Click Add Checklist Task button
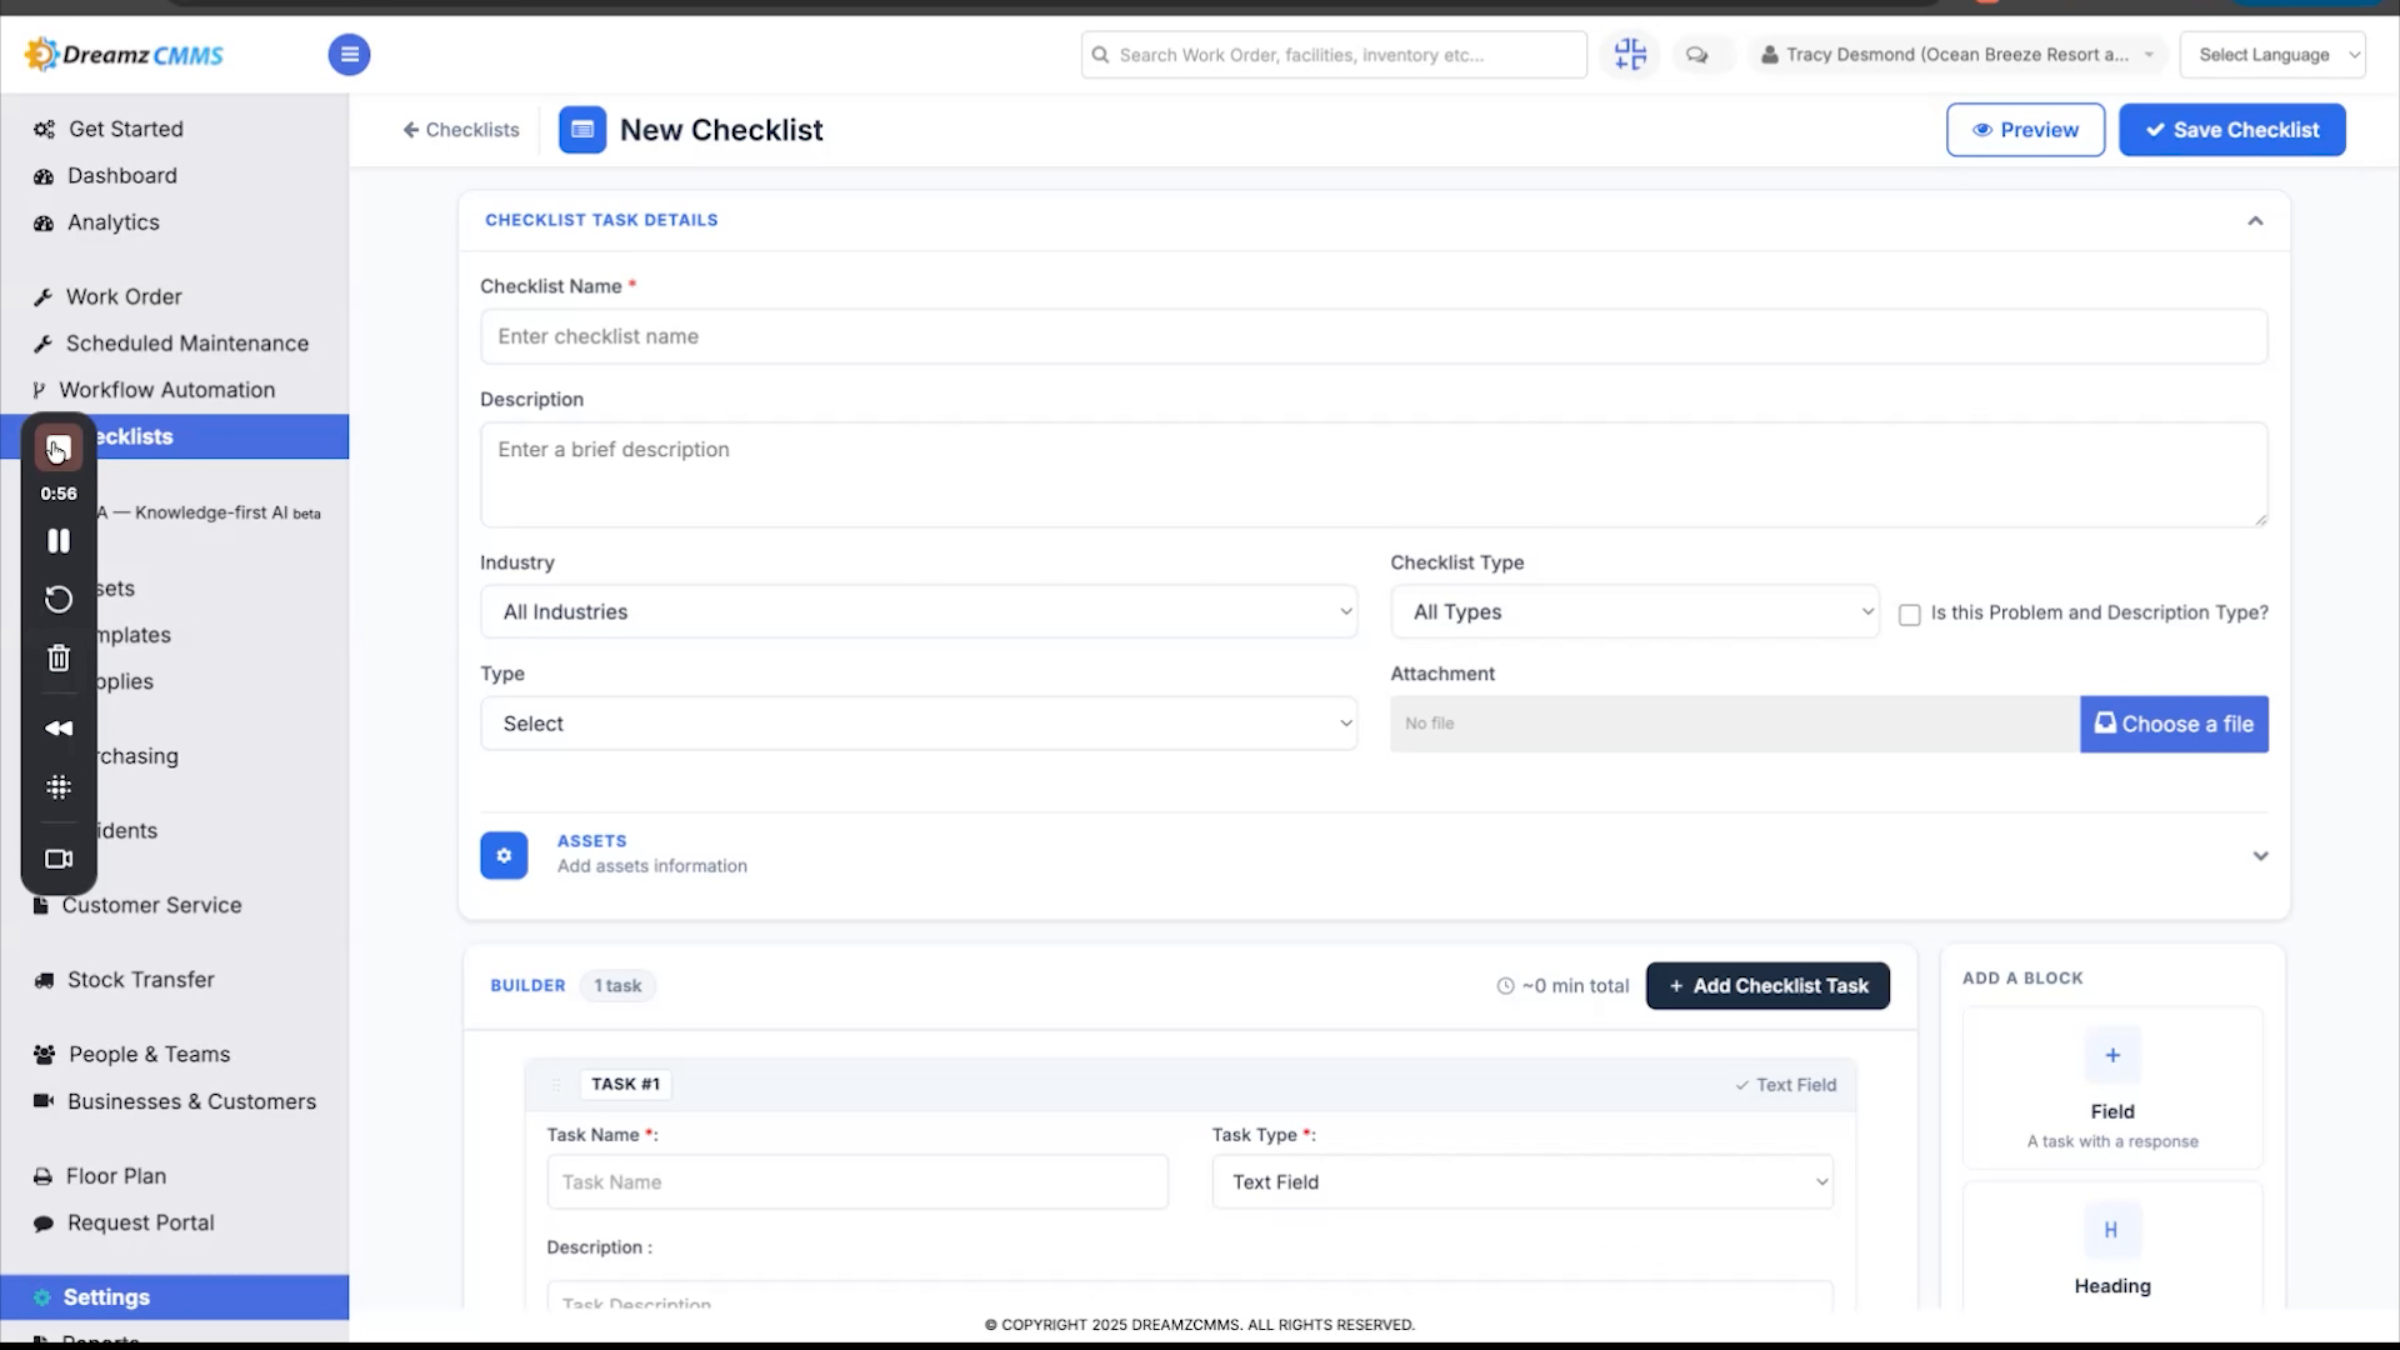Viewport: 2400px width, 1350px height. pos(1768,986)
